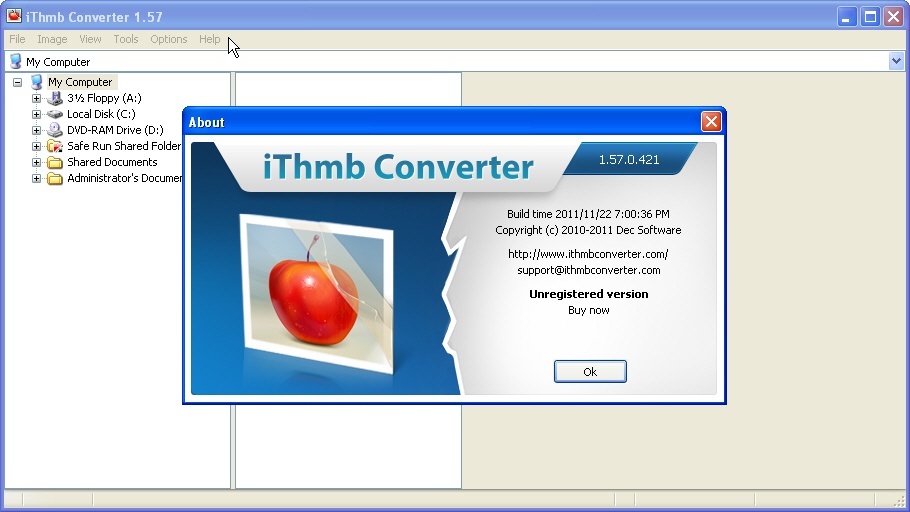The width and height of the screenshot is (910, 512).
Task: Click the computer icon in address bar
Action: [16, 62]
